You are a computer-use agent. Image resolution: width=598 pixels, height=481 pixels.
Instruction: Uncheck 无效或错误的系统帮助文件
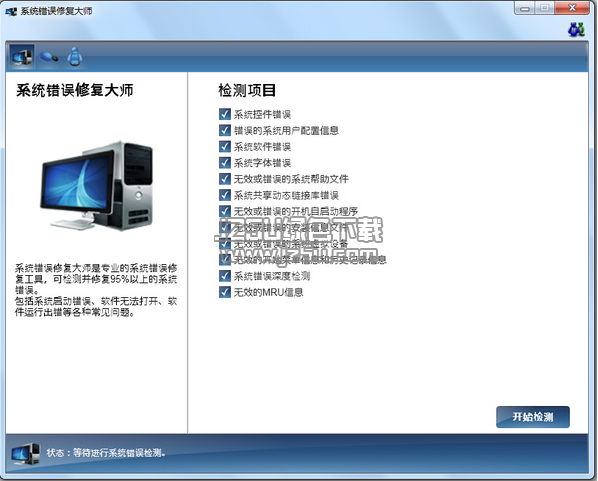click(x=225, y=179)
